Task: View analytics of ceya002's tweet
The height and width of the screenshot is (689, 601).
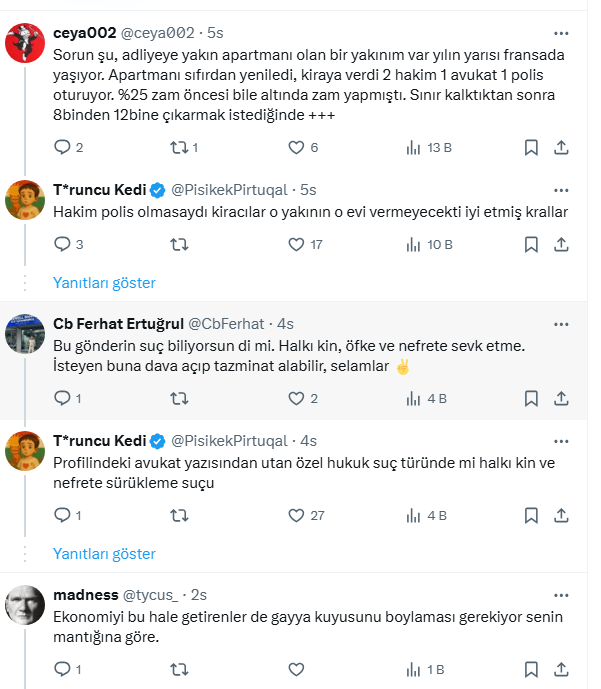Action: coord(413,147)
